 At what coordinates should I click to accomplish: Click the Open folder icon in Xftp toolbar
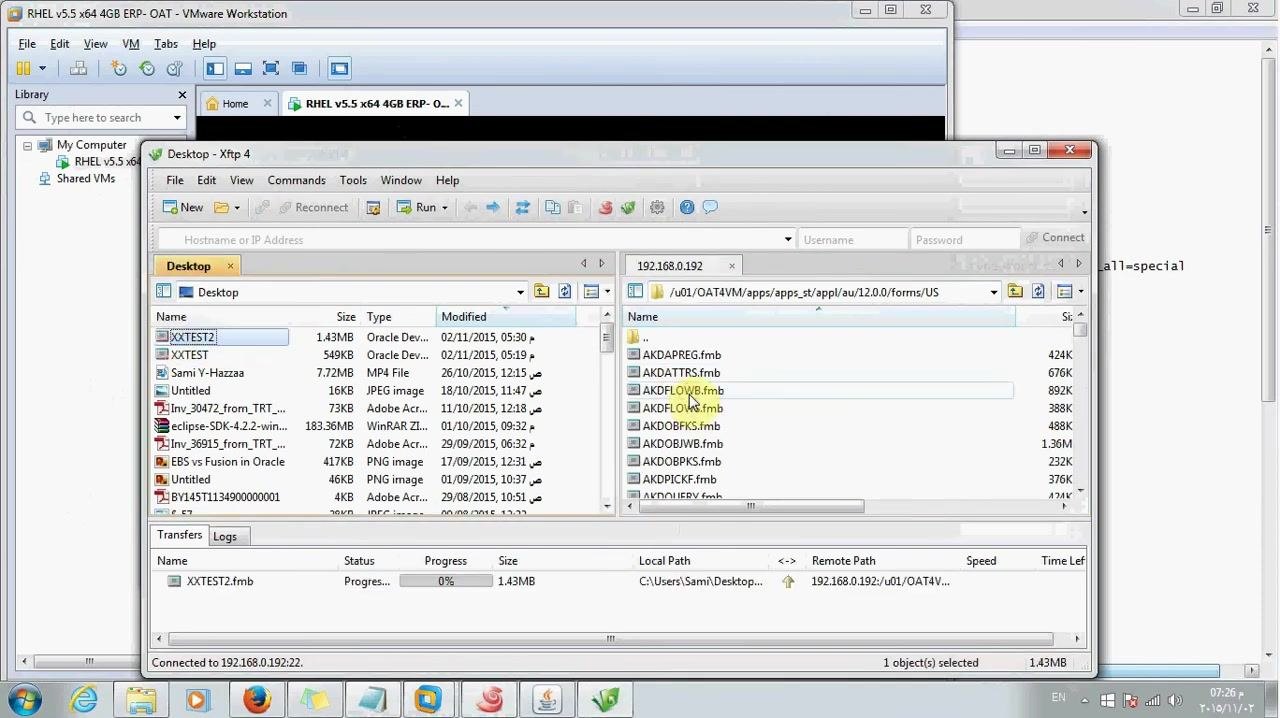click(221, 207)
